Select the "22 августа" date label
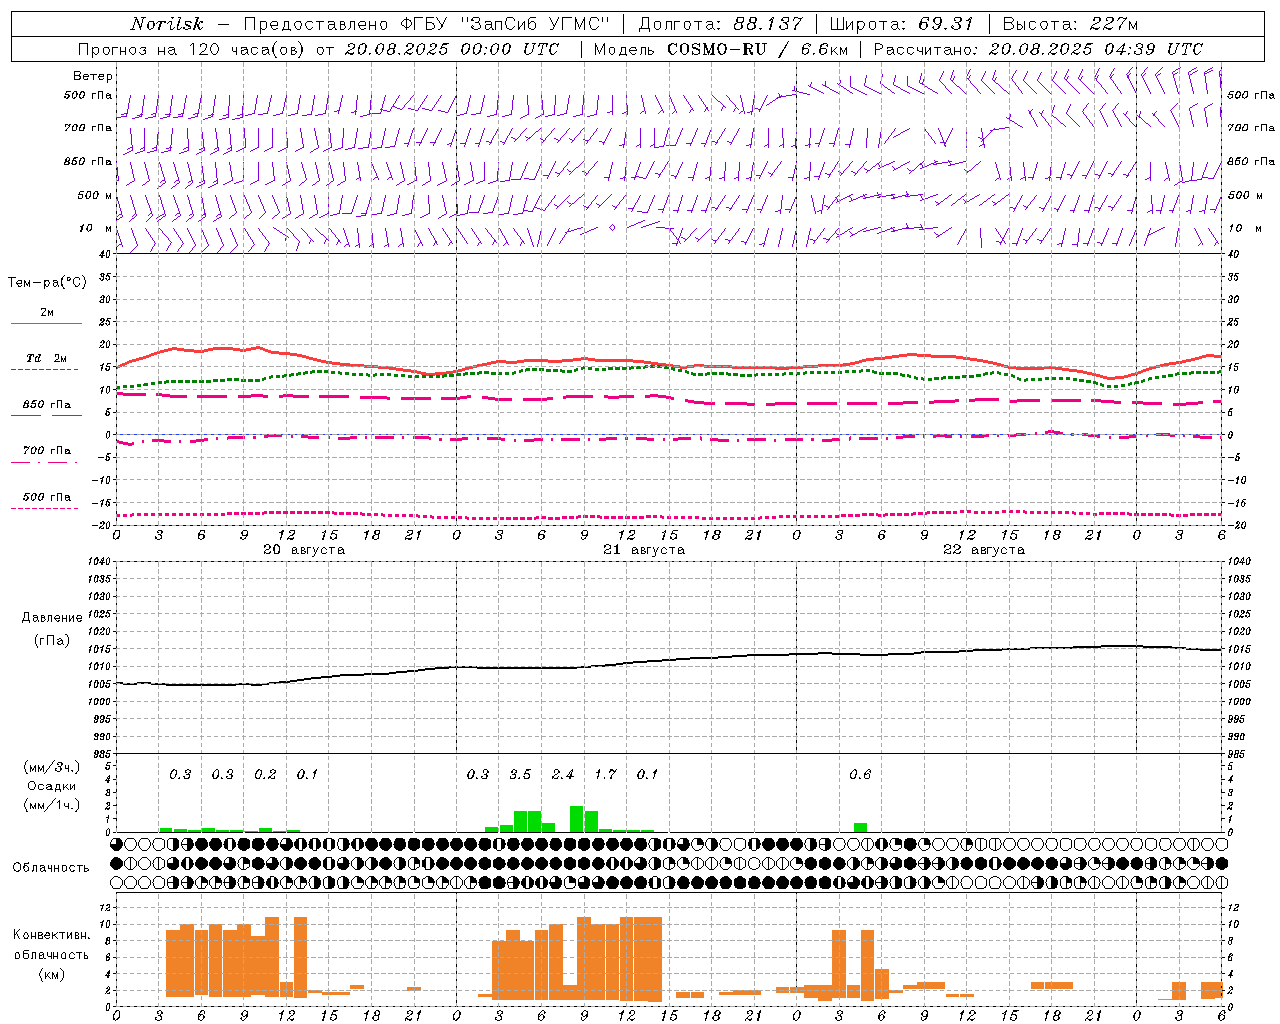 984,550
